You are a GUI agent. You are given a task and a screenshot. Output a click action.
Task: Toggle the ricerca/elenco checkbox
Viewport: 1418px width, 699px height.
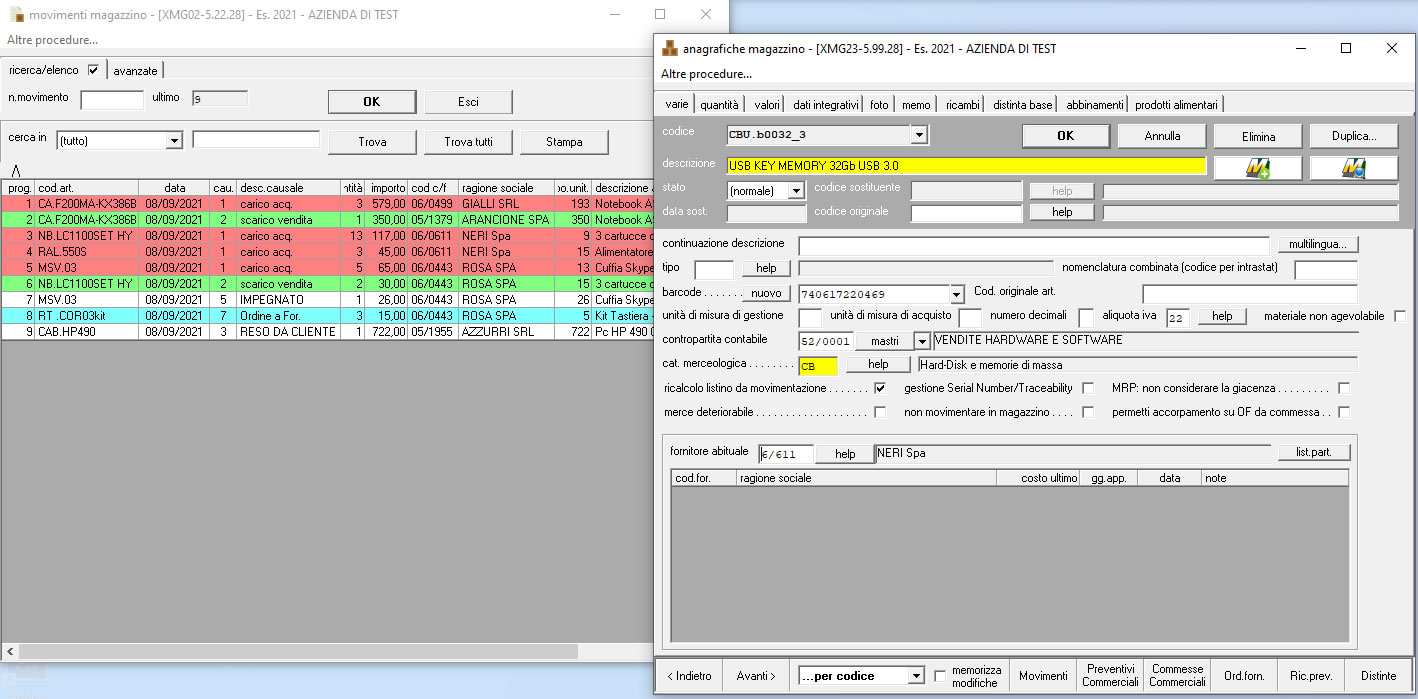coord(94,70)
